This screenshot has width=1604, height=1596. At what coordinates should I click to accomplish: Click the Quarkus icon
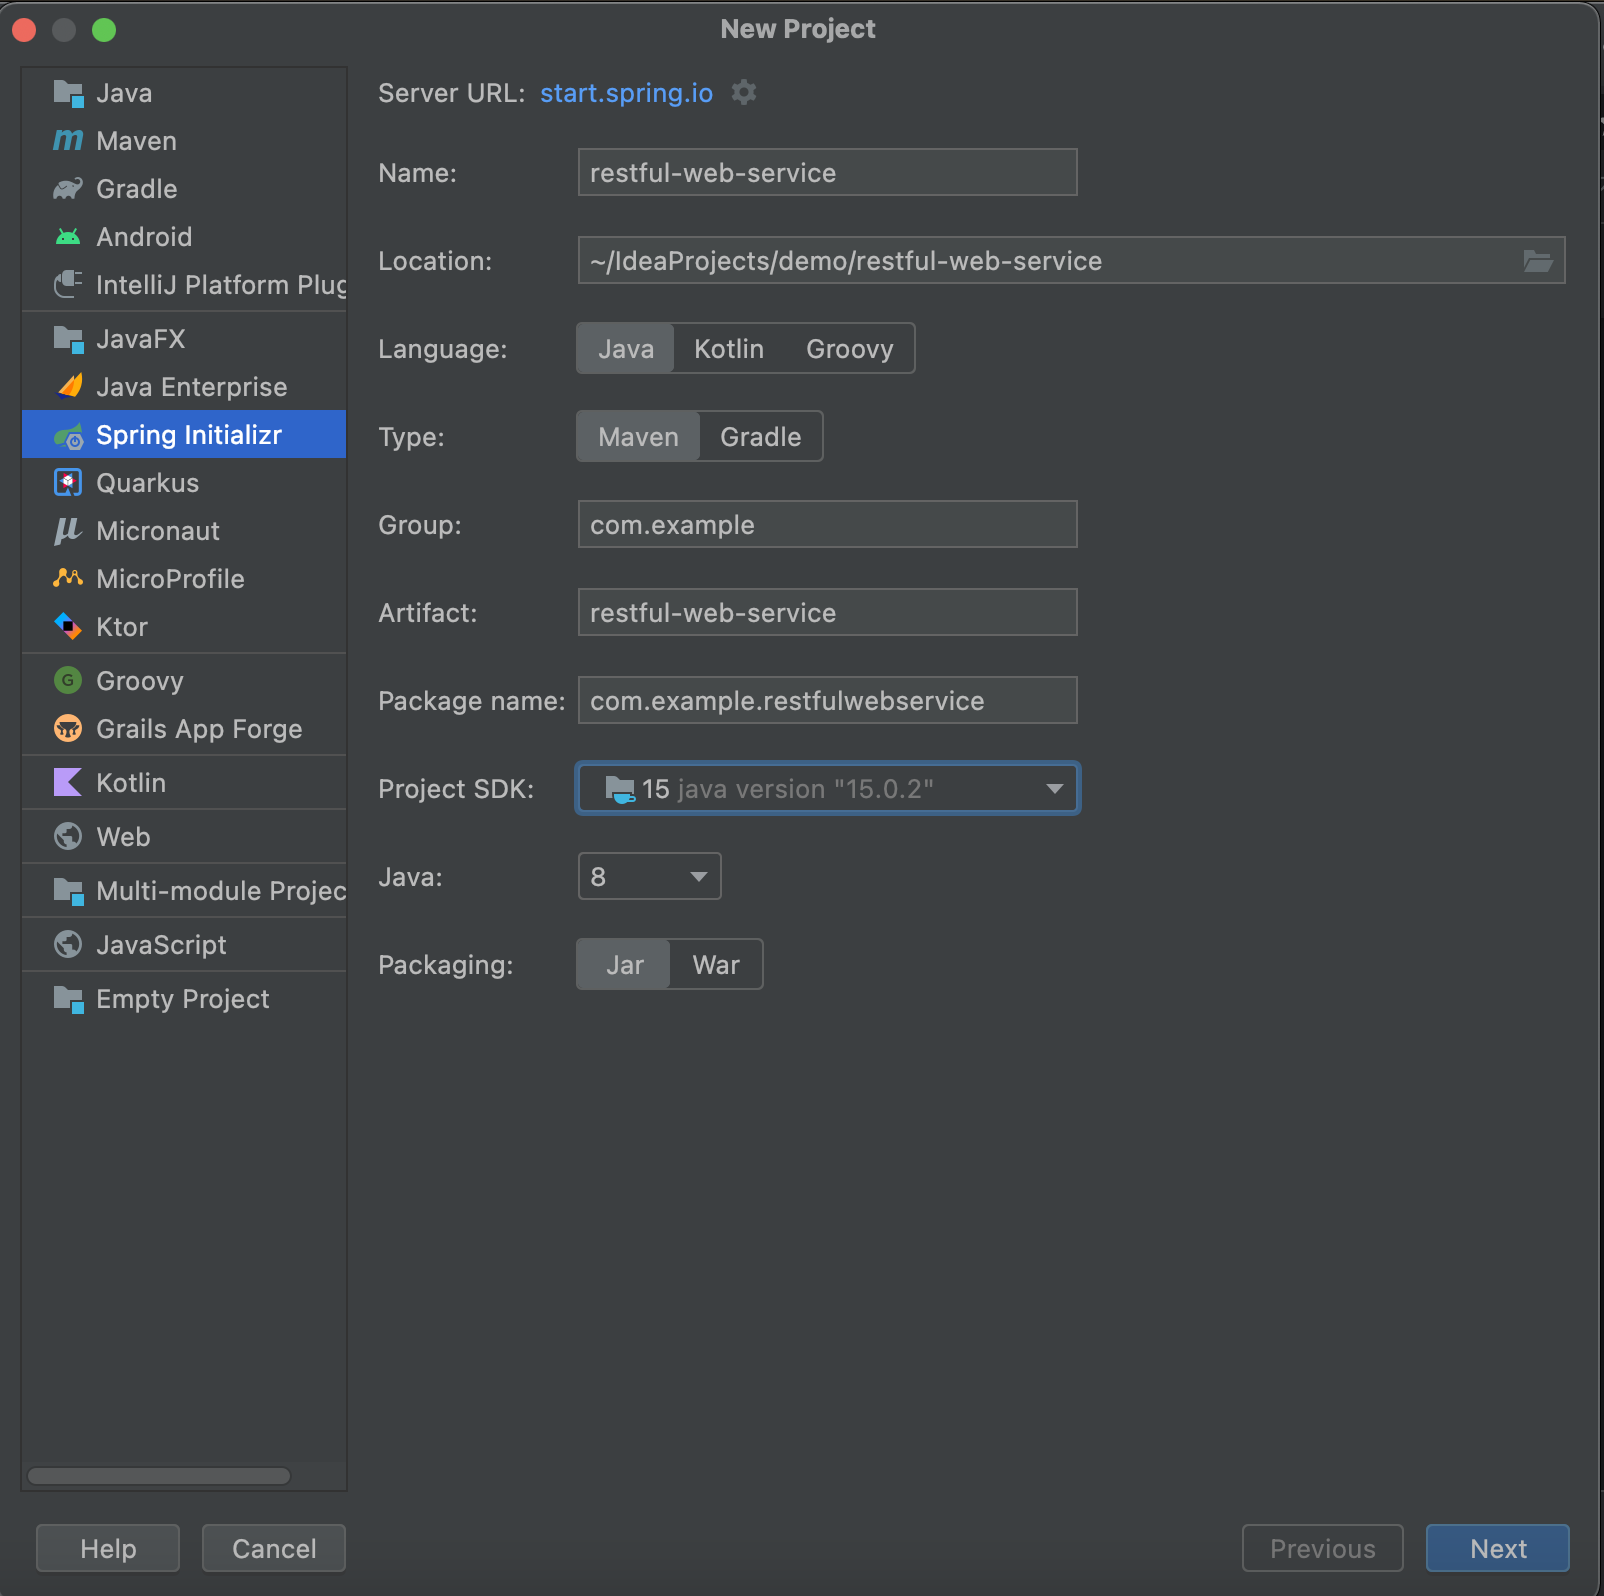pos(68,483)
